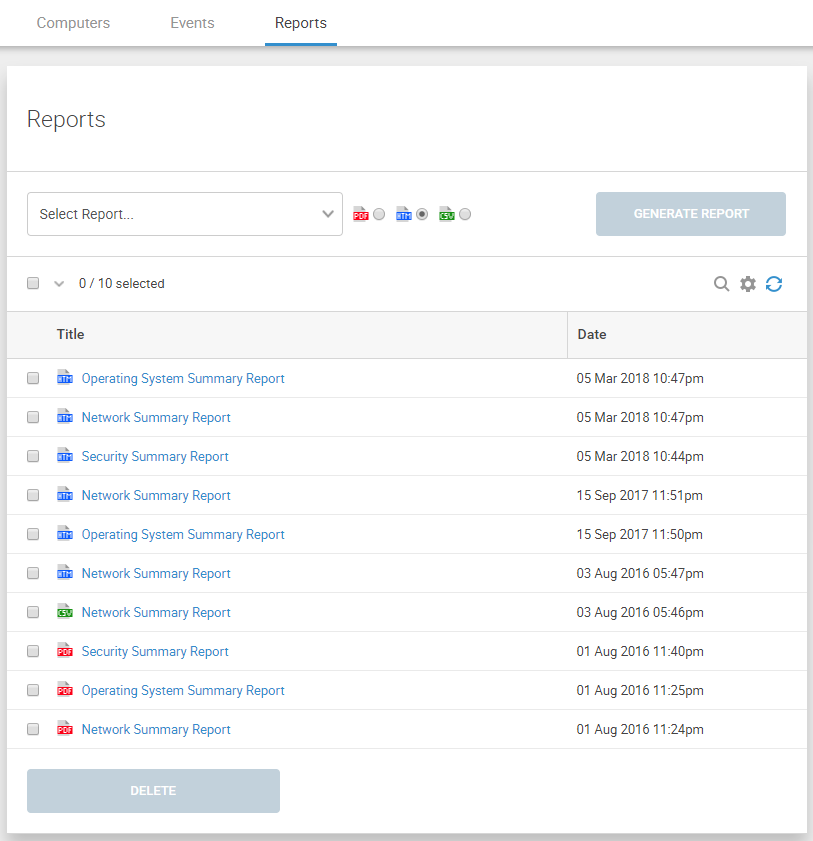Click HTM icon of 05 Mar 2018 Security Summary Report
Screen dimensions: 813x841
(x=65, y=456)
